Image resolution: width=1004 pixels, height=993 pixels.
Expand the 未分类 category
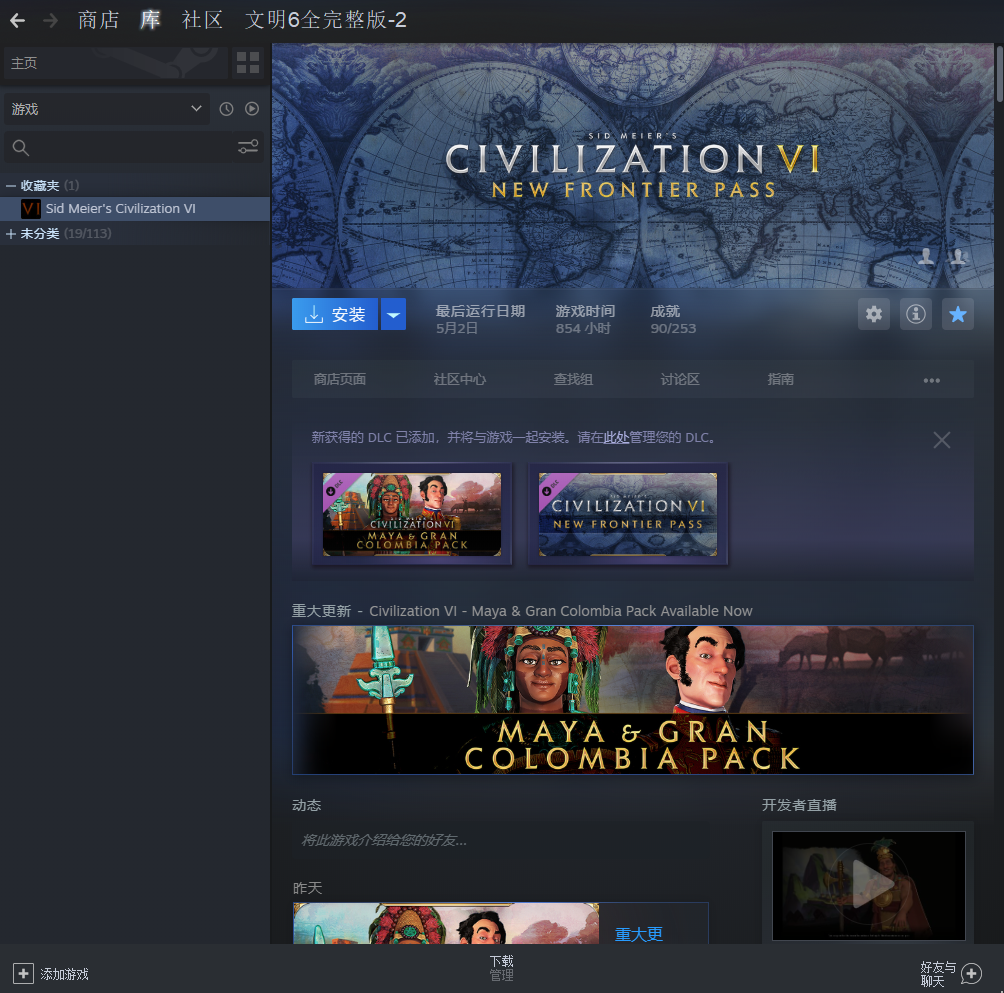click(11, 234)
